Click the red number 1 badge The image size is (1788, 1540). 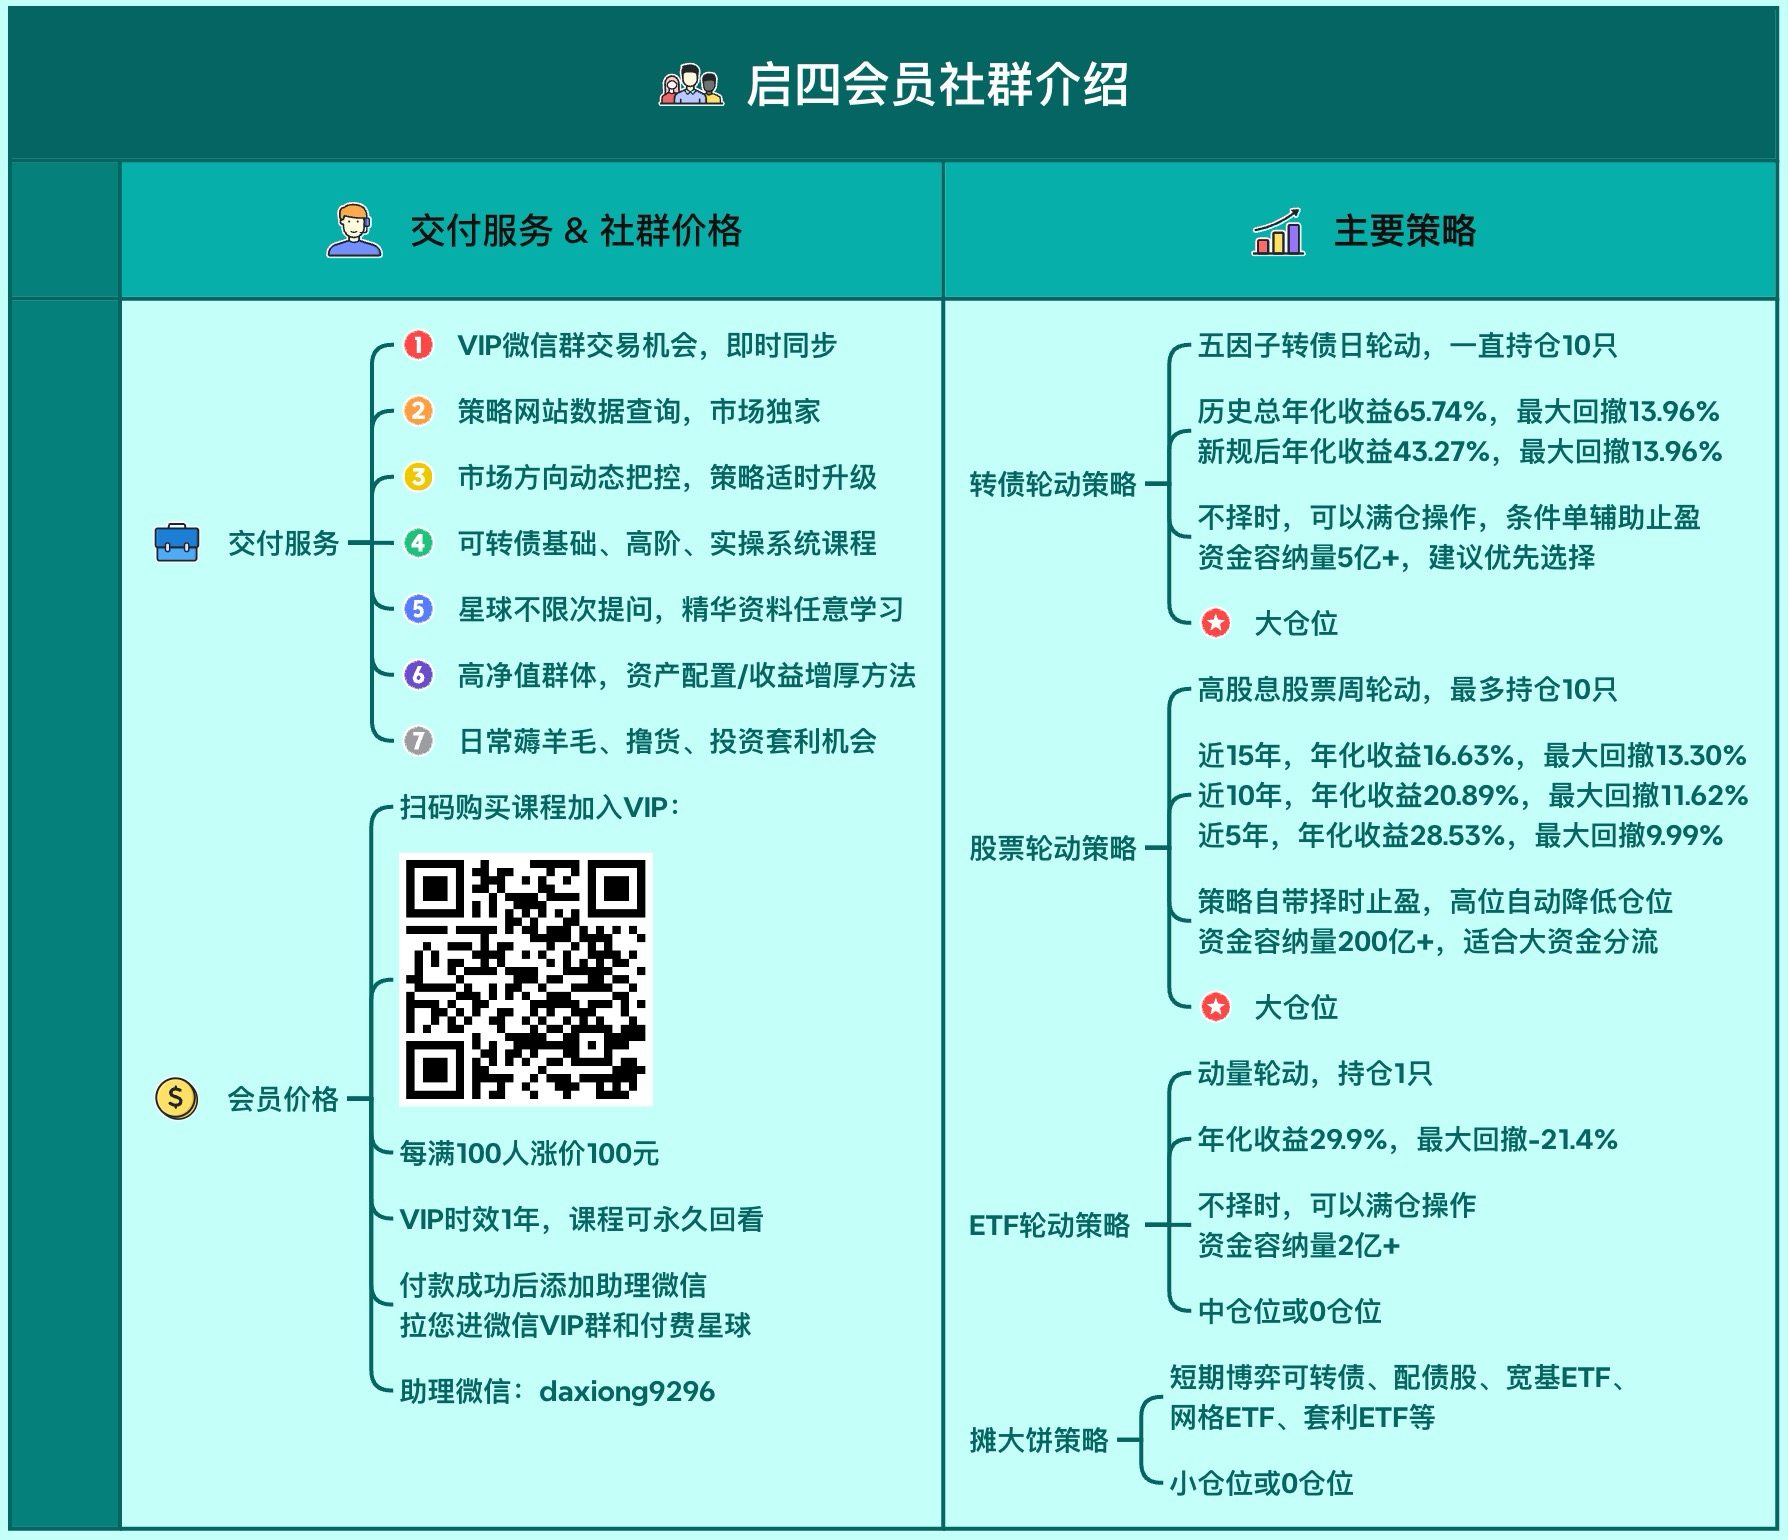pos(418,345)
